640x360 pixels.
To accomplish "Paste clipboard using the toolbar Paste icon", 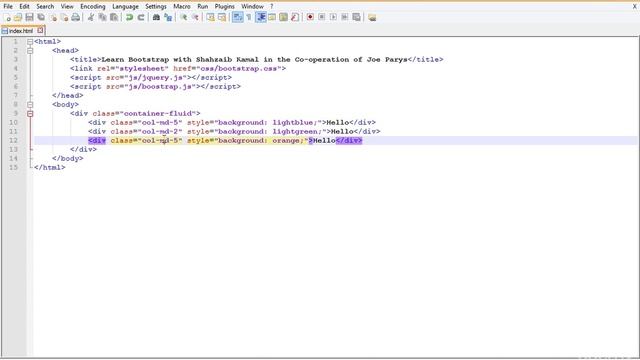I will tap(114, 17).
